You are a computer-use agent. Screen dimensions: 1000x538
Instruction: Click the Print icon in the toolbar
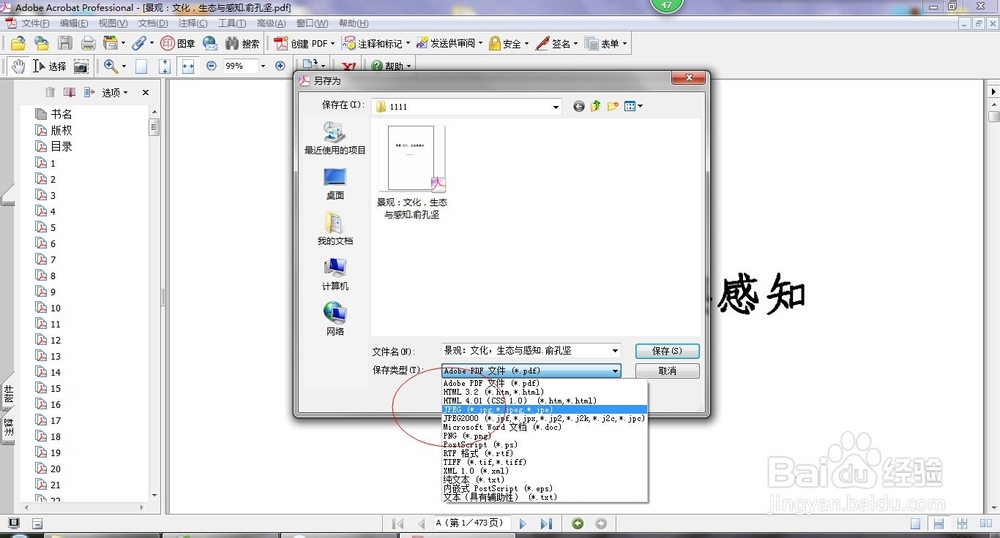[88, 43]
